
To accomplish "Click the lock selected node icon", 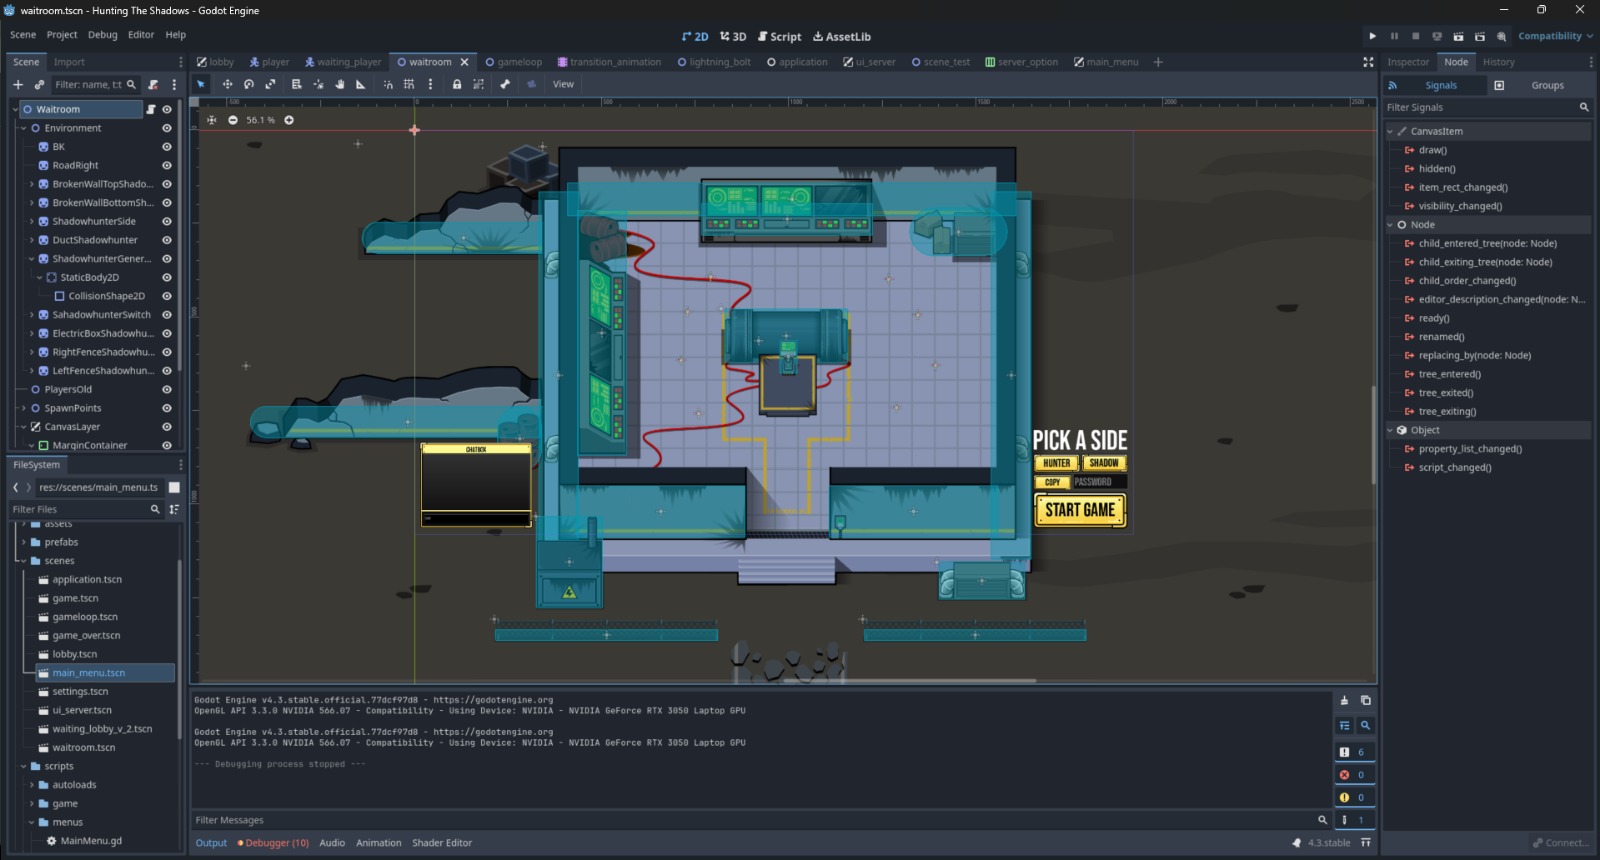I will click(457, 85).
